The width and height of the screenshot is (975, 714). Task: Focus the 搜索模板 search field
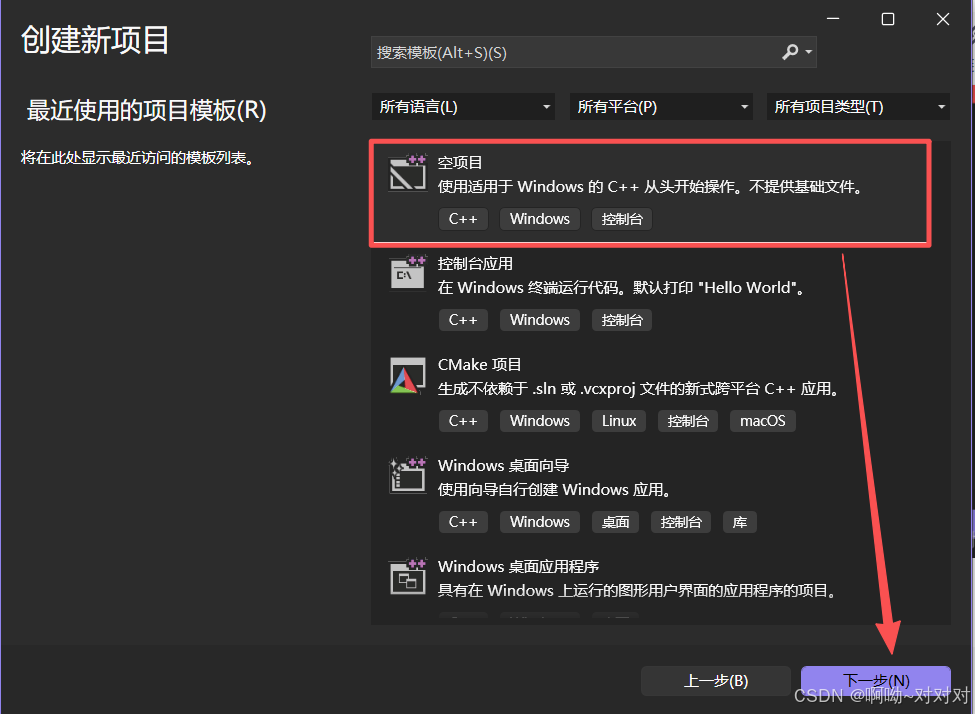(x=594, y=52)
